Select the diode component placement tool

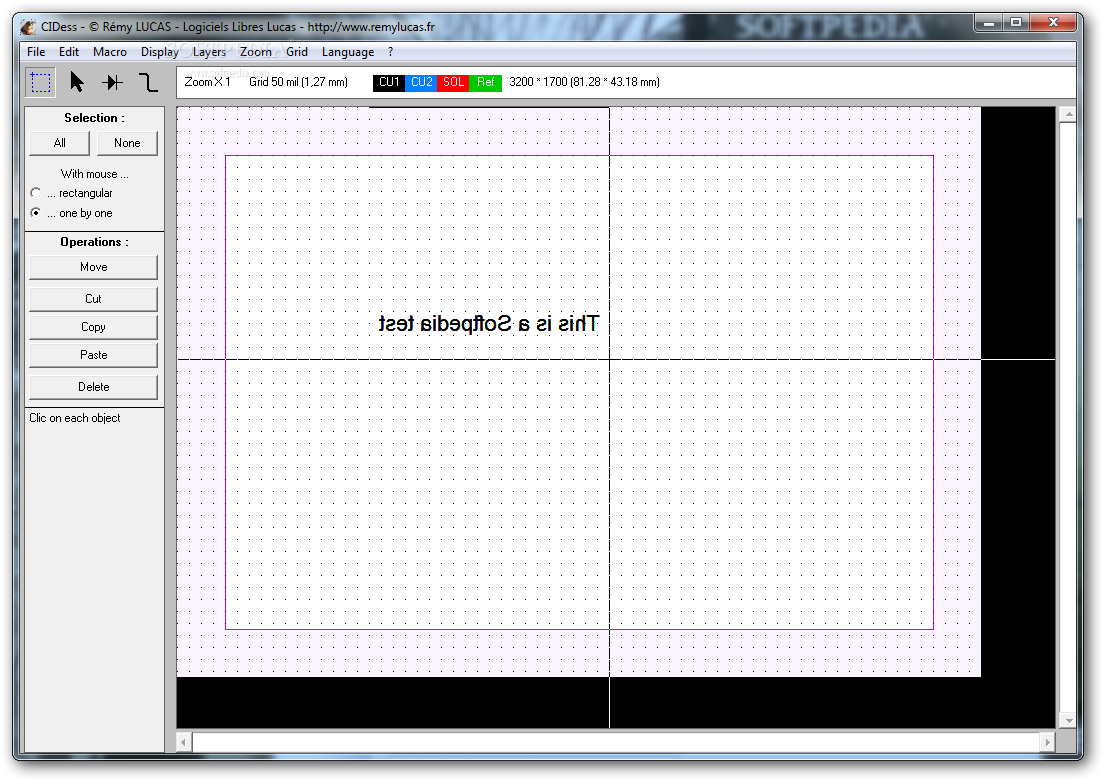pyautogui.click(x=113, y=82)
